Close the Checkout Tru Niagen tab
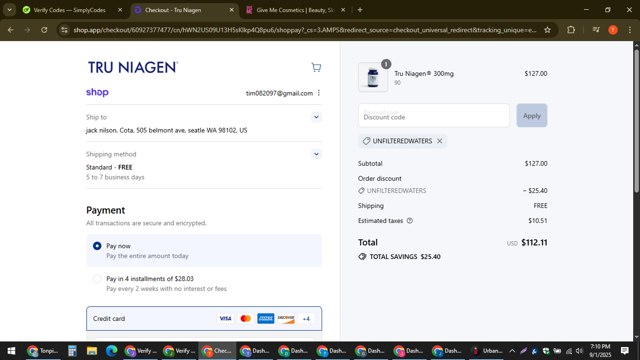The width and height of the screenshot is (640, 360). tap(231, 10)
